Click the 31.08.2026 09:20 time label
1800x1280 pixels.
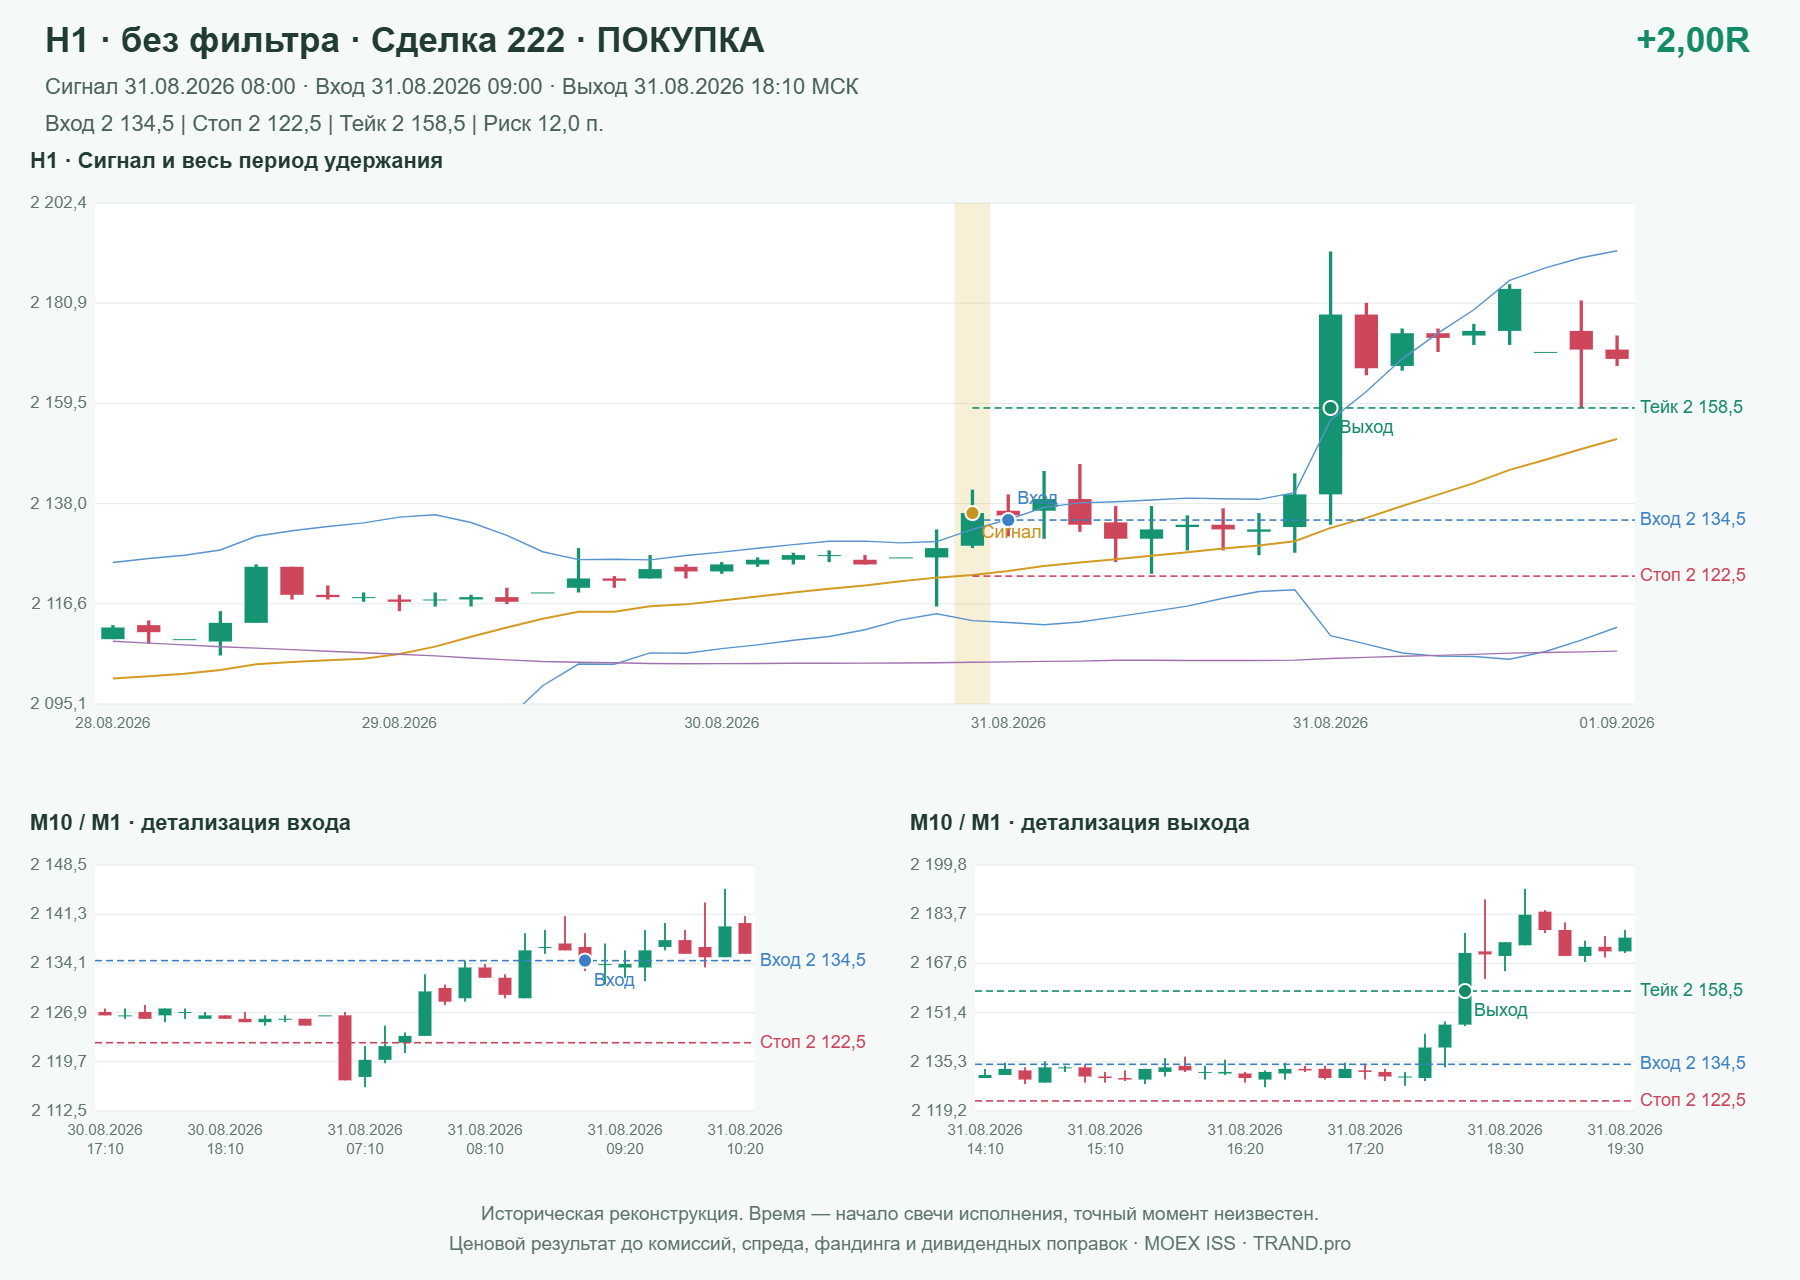pyautogui.click(x=625, y=1139)
